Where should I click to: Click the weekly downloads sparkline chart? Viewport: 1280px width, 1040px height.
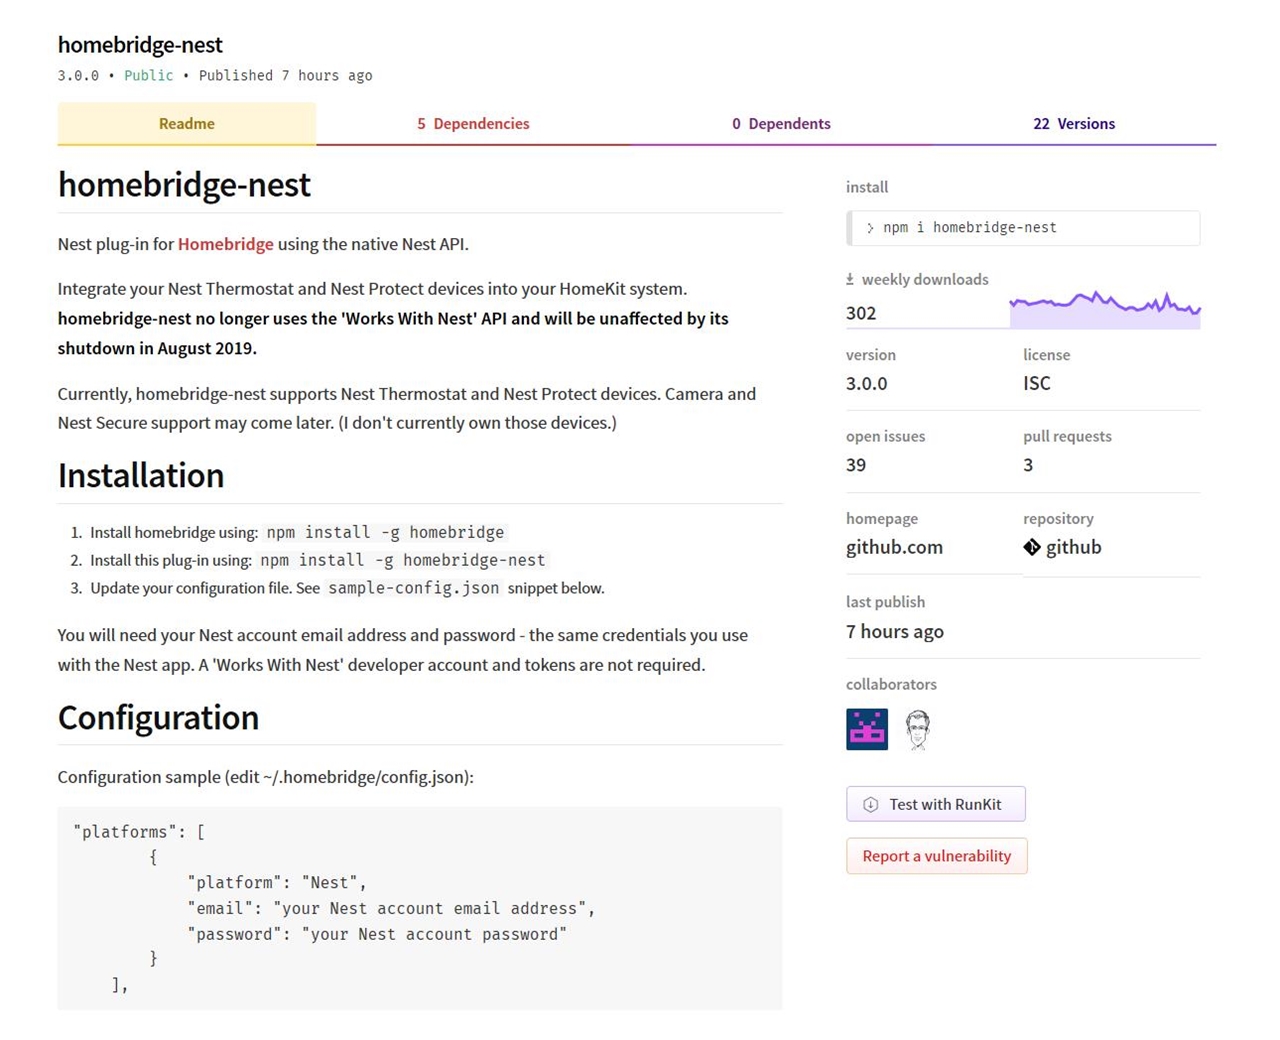click(x=1105, y=309)
